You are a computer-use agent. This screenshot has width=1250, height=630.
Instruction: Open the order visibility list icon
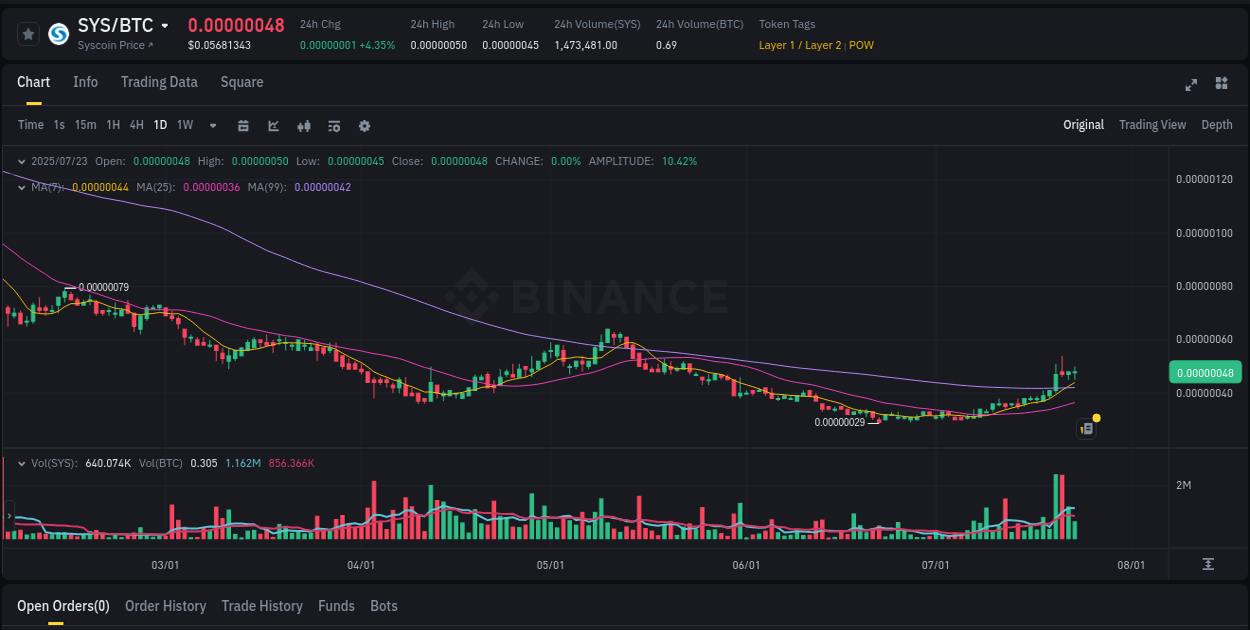(x=333, y=126)
